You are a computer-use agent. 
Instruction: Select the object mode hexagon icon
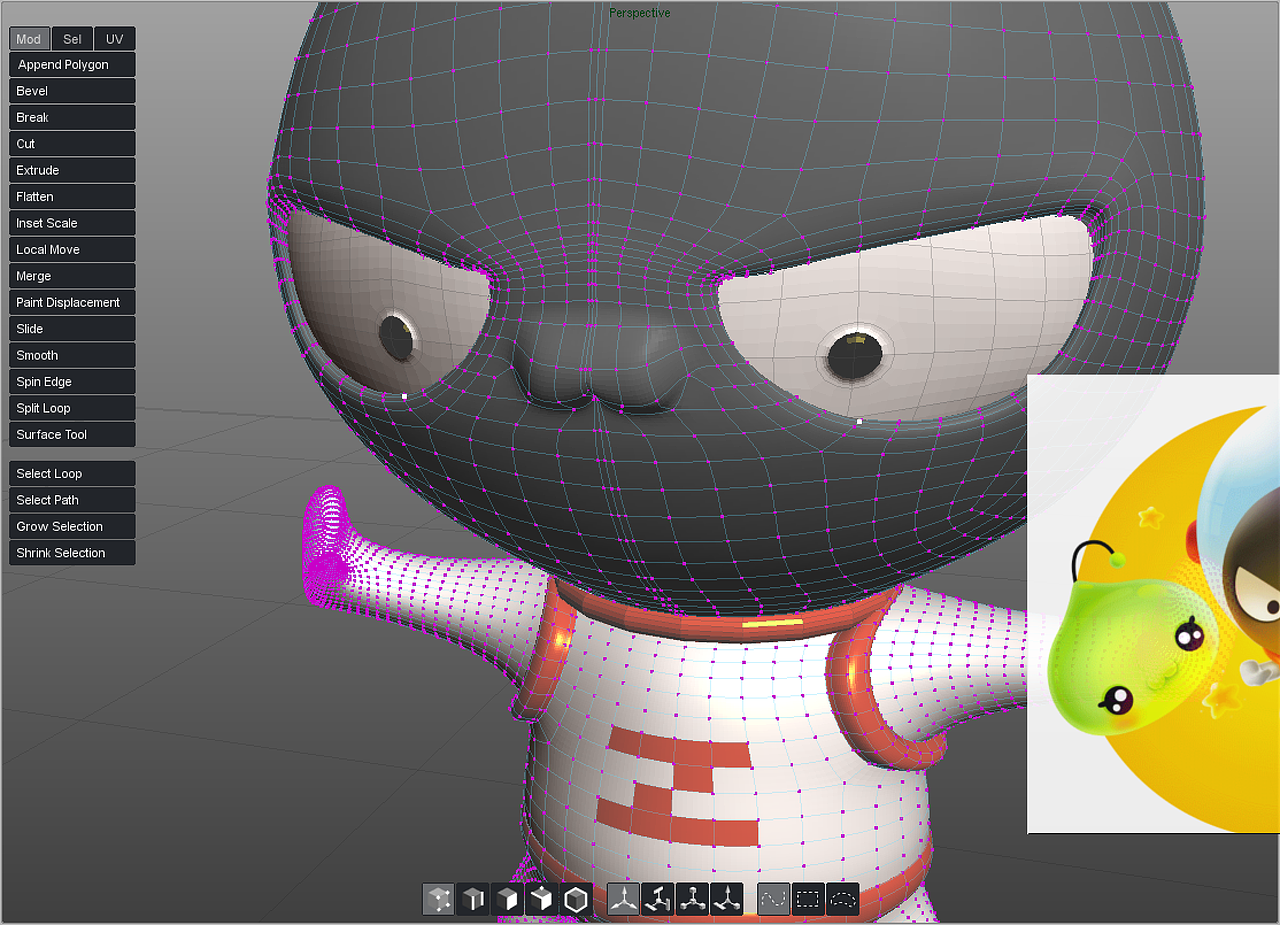tap(576, 899)
